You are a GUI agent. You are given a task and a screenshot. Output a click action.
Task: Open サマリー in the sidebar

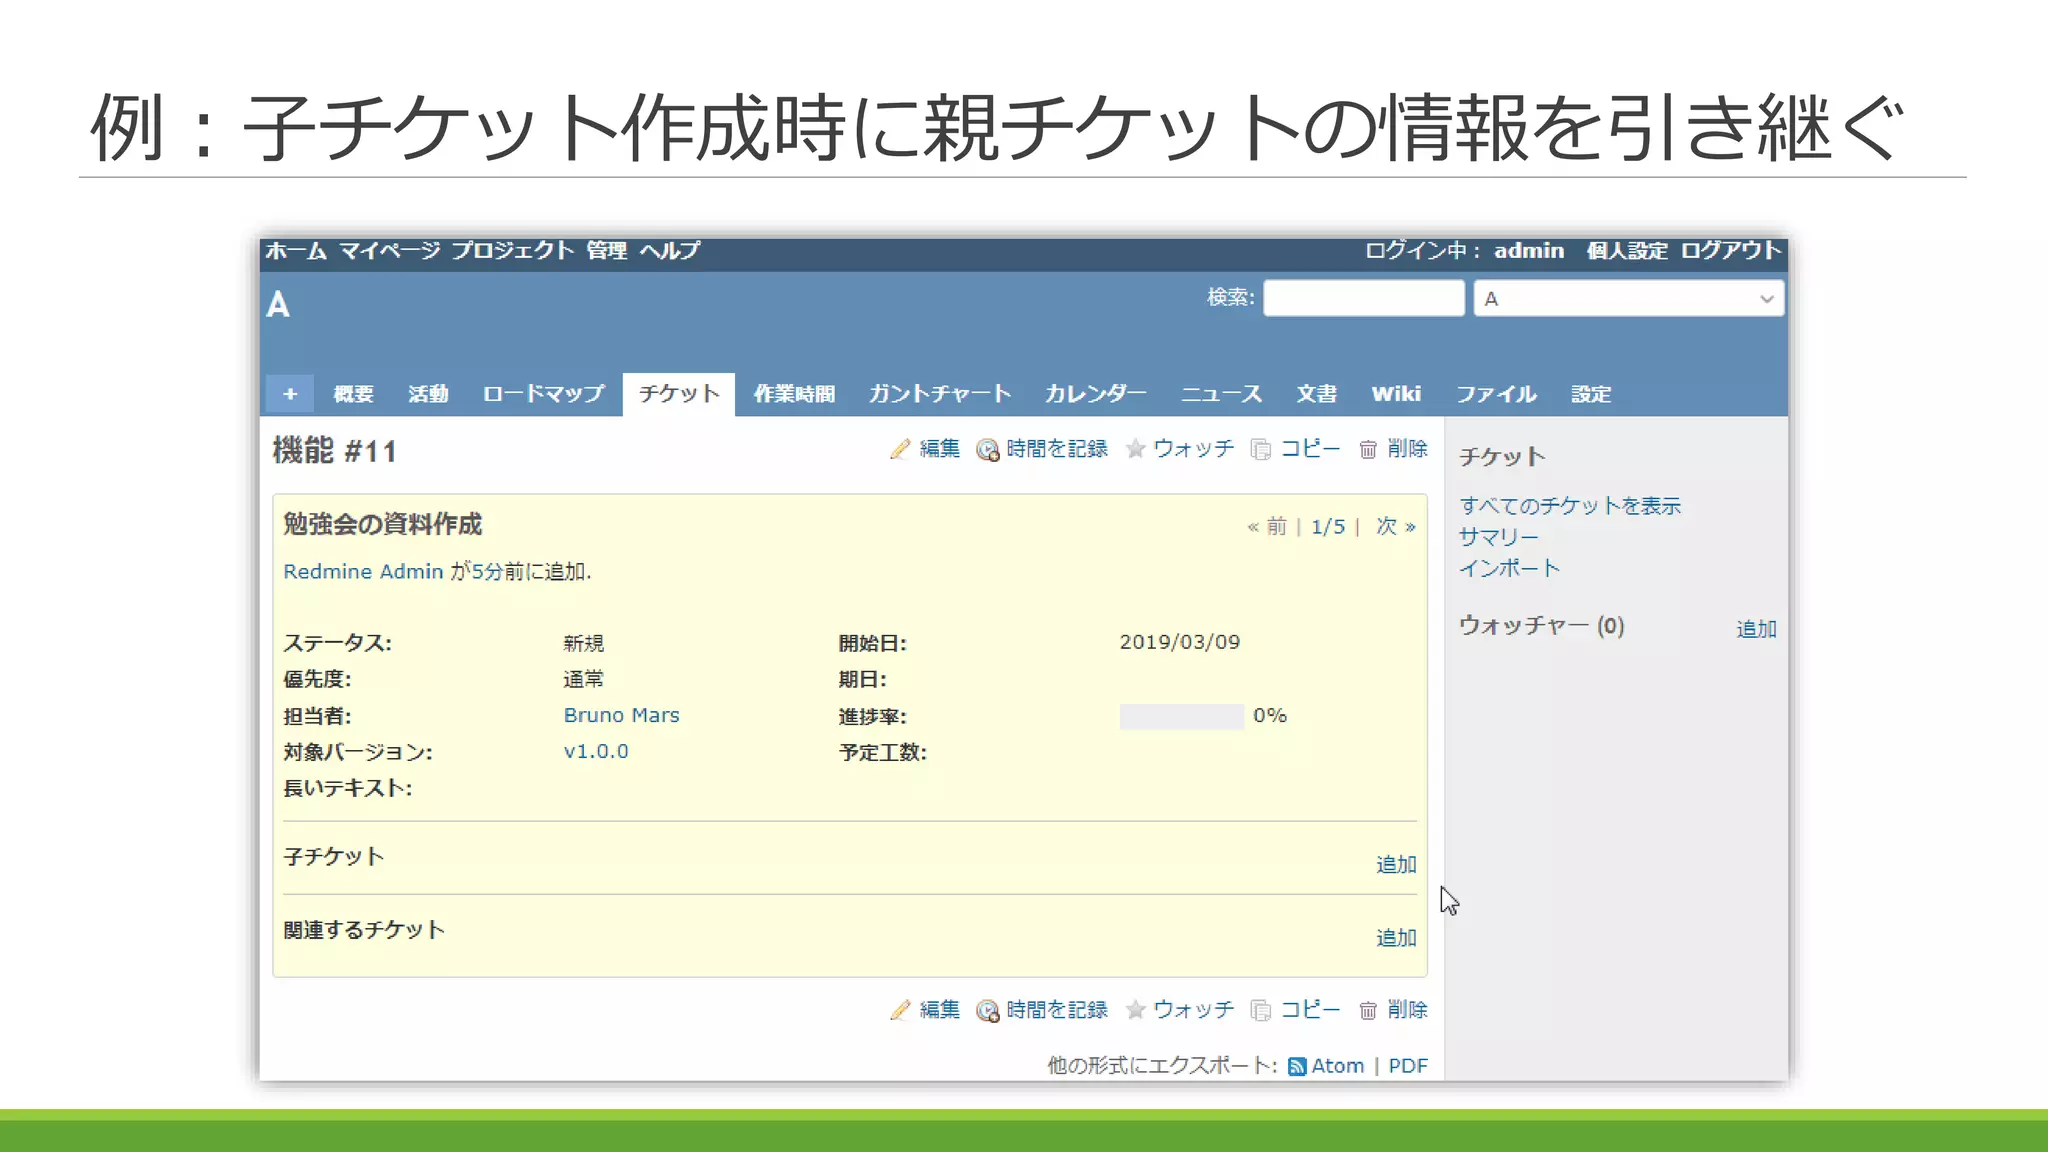[x=1498, y=537]
